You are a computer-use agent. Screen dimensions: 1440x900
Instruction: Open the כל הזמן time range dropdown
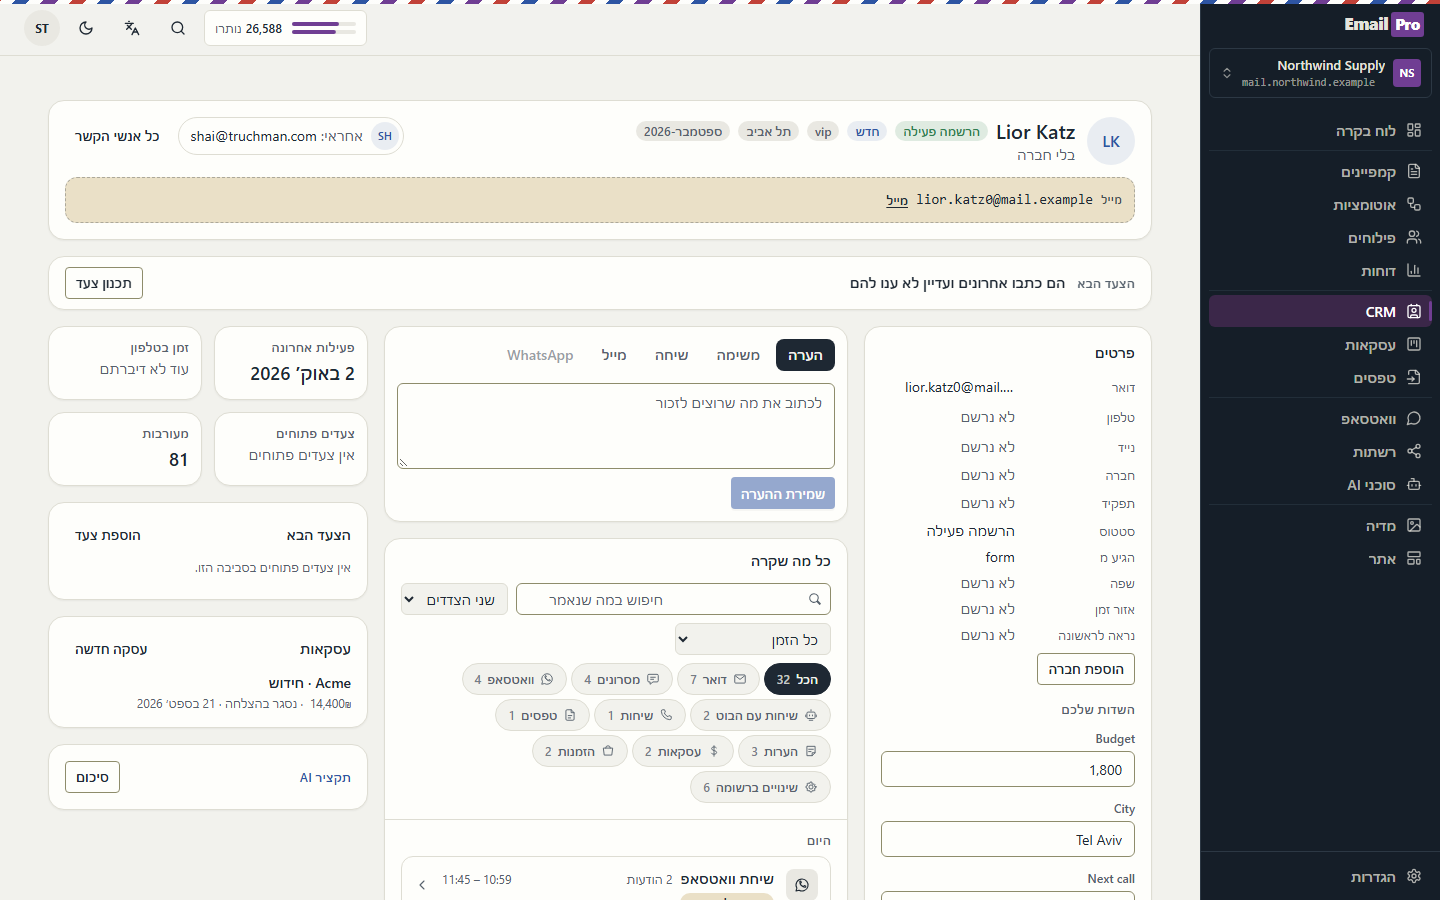[753, 640]
